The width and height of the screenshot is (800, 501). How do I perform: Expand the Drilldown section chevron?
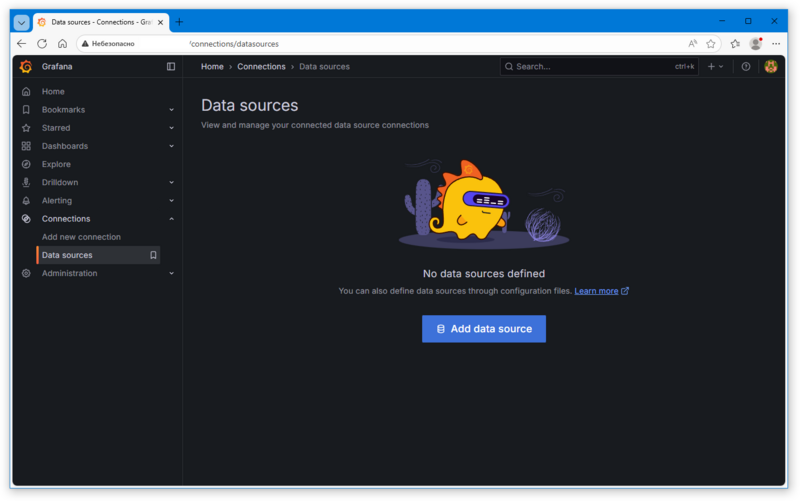pos(171,182)
